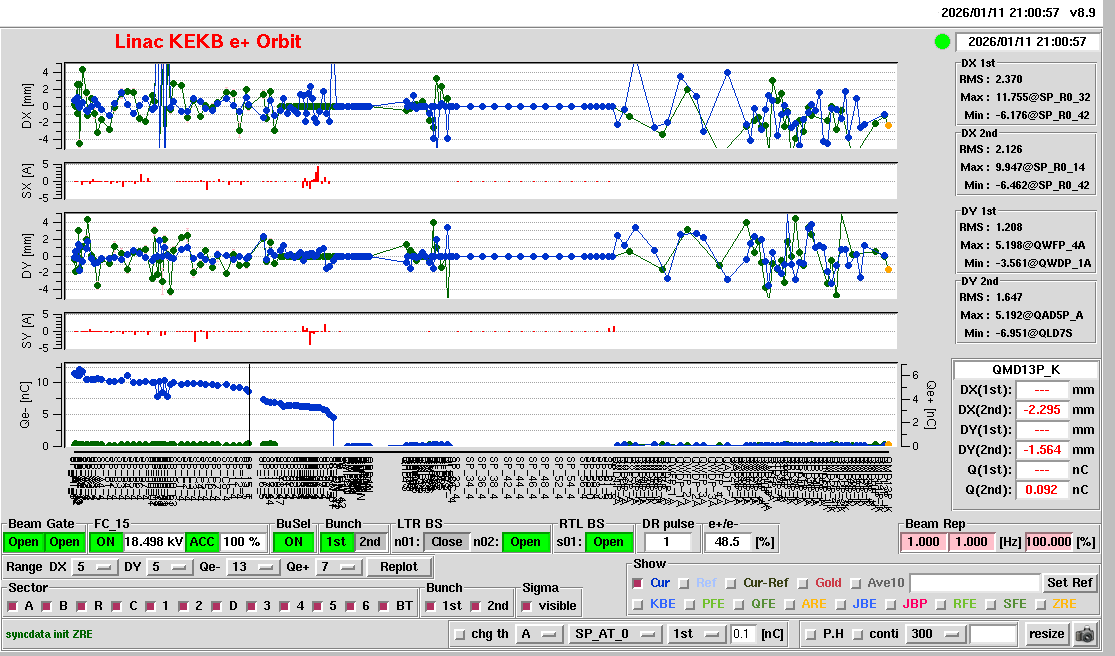Click the green status indicator light
This screenshot has height=656, width=1115.
point(941,42)
